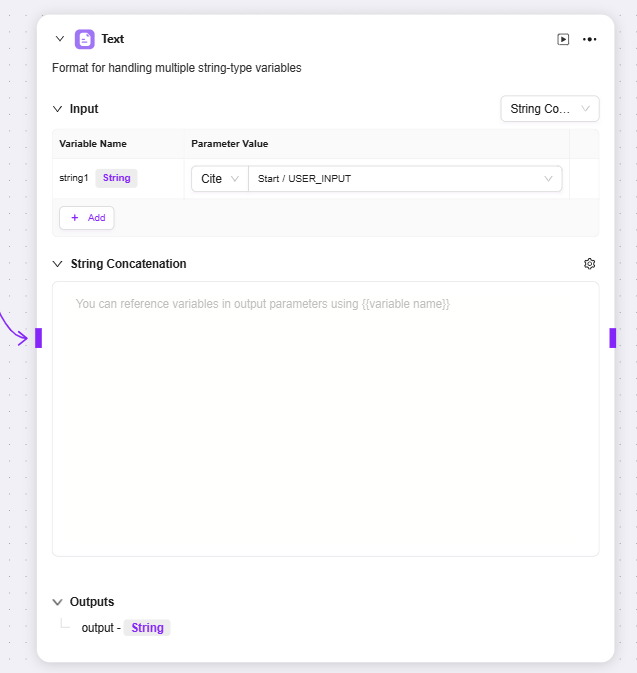This screenshot has width=637, height=673.
Task: Open the Start / USER_INPUT variable dropdown
Action: point(405,179)
